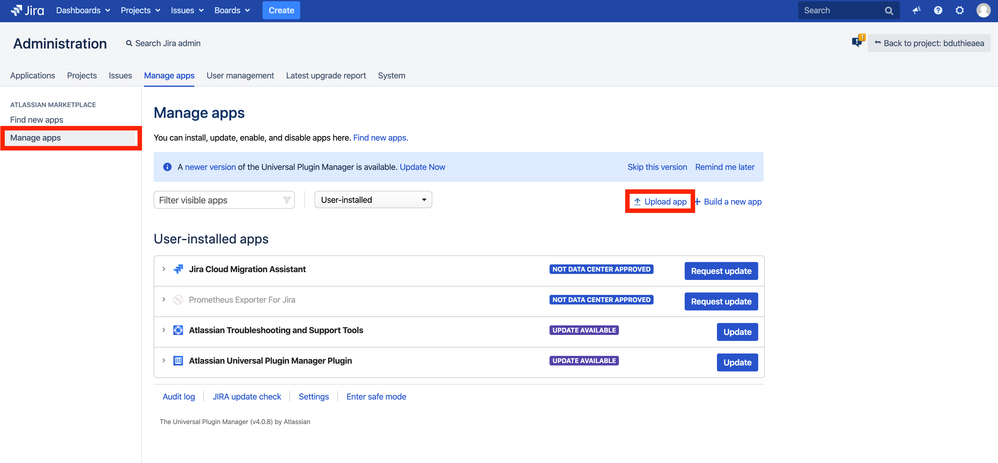
Task: Click the Jira Cloud Migration Assistant icon
Action: (x=178, y=269)
